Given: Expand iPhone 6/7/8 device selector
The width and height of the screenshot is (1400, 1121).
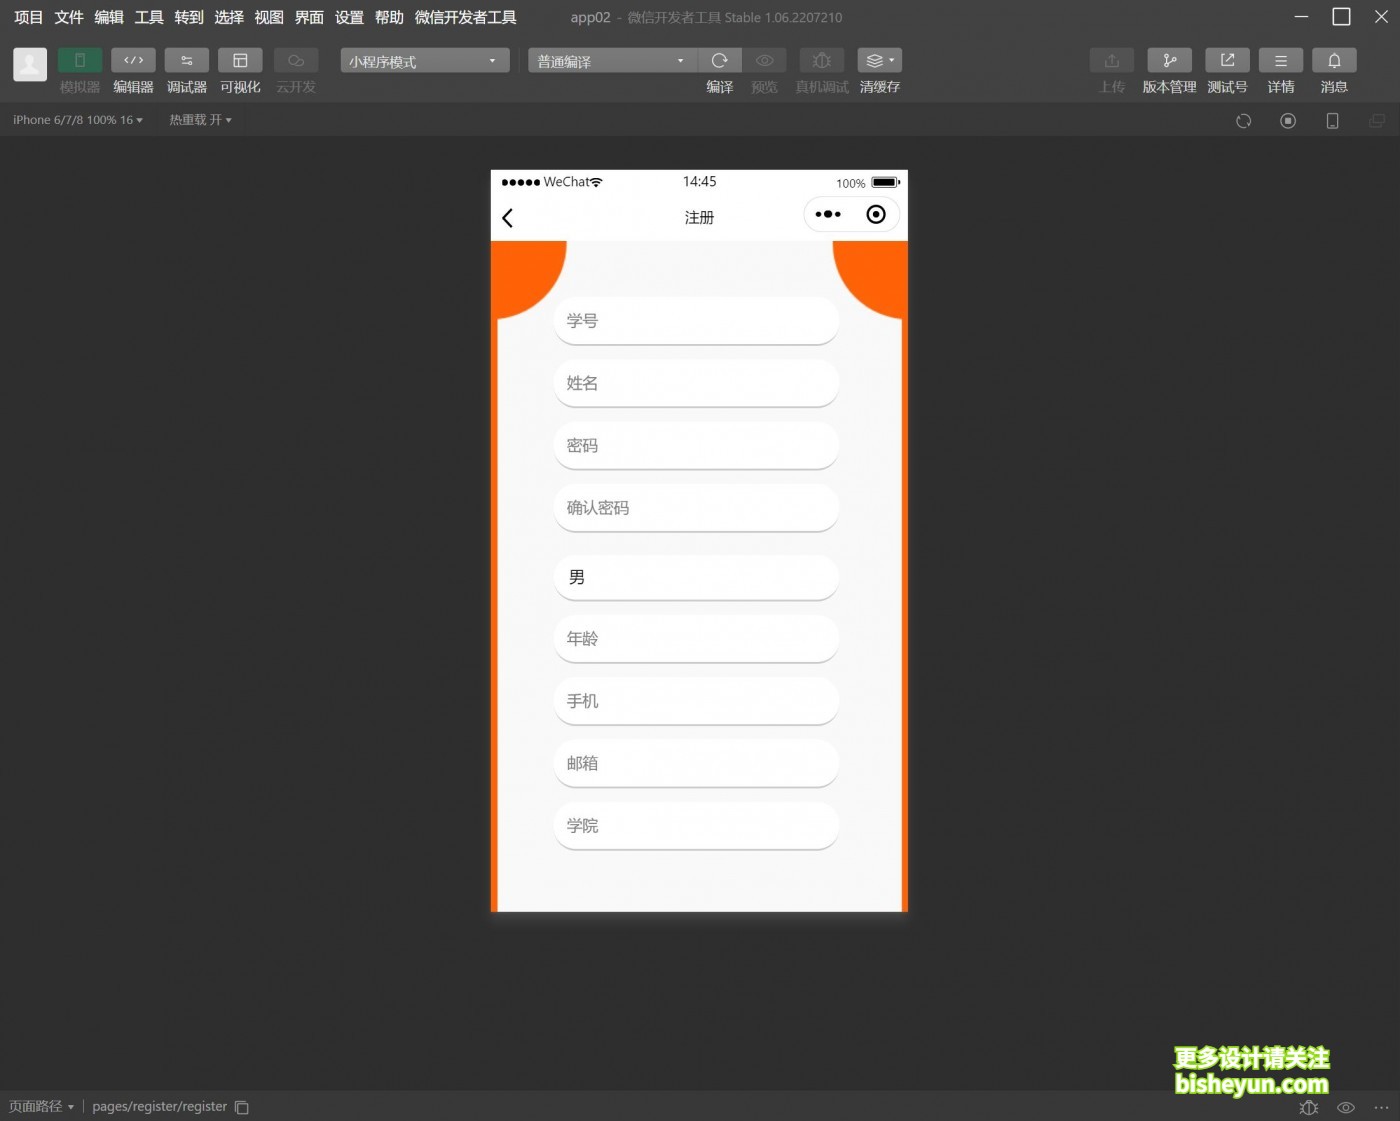Looking at the screenshot, I should tap(78, 120).
